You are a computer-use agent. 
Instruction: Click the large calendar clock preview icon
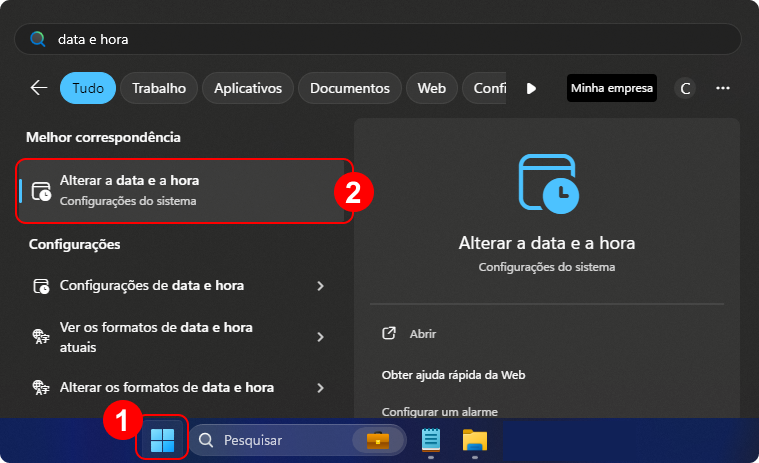pyautogui.click(x=548, y=184)
